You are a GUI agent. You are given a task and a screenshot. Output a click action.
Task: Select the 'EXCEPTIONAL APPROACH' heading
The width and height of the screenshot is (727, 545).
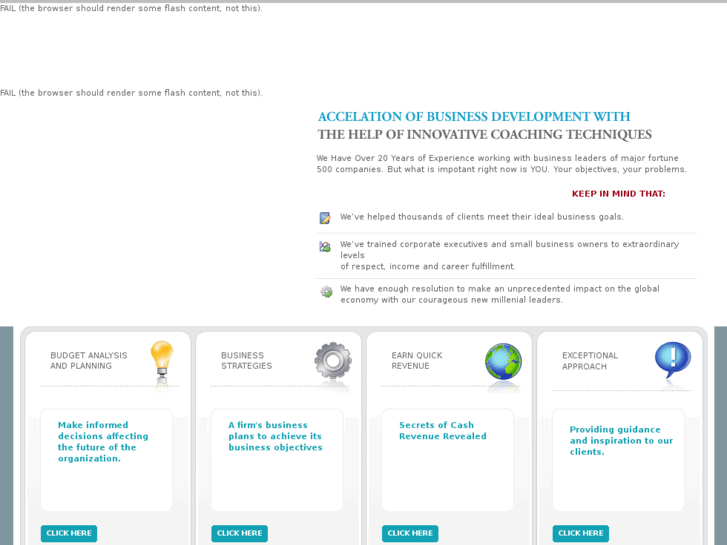click(x=590, y=361)
